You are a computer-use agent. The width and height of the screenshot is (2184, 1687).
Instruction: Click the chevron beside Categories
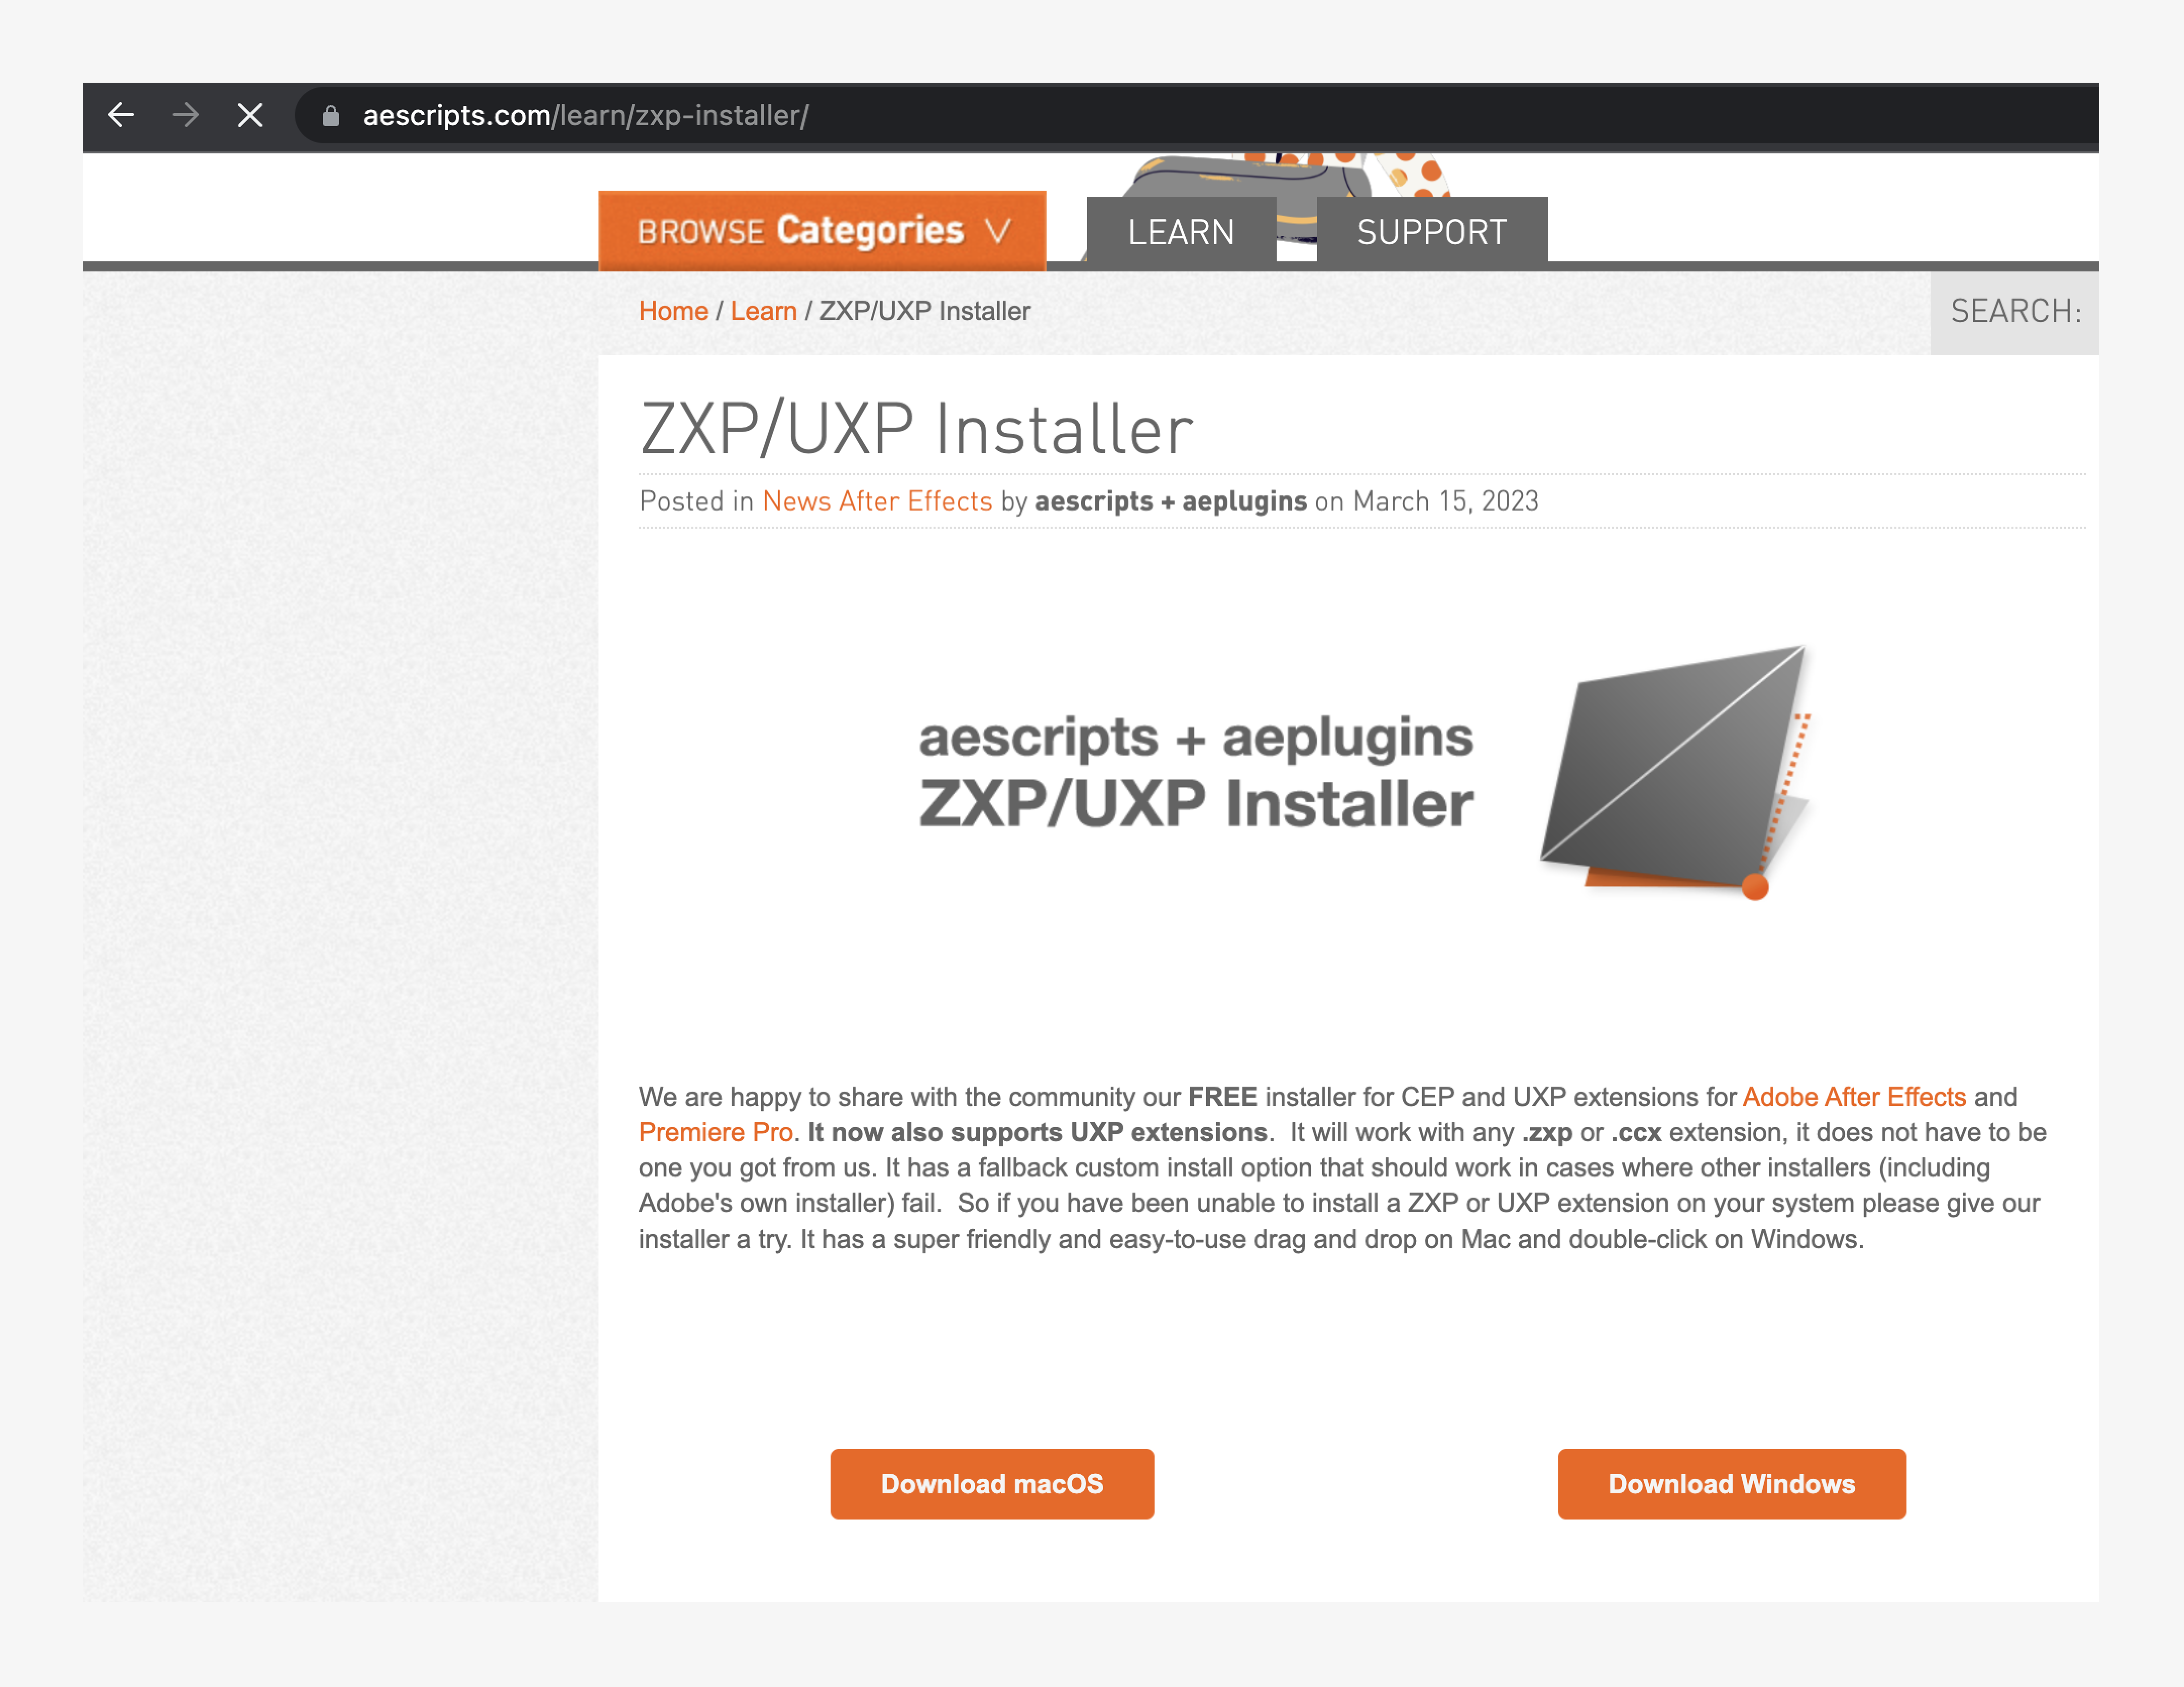coord(998,231)
